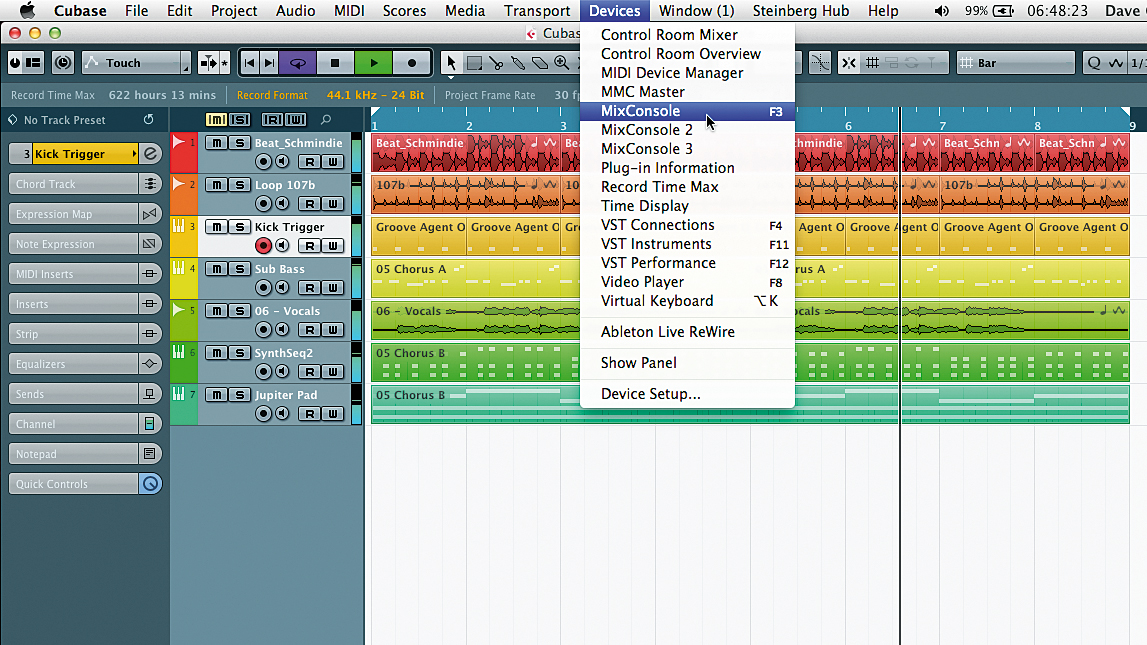Select the first Beat_Schmindie audio event
The height and width of the screenshot is (645, 1147).
pyautogui.click(x=466, y=153)
